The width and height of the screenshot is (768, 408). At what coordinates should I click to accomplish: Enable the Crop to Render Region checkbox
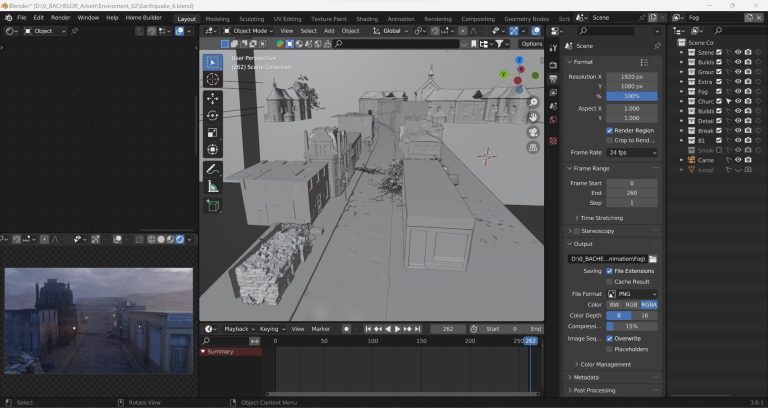(610, 139)
